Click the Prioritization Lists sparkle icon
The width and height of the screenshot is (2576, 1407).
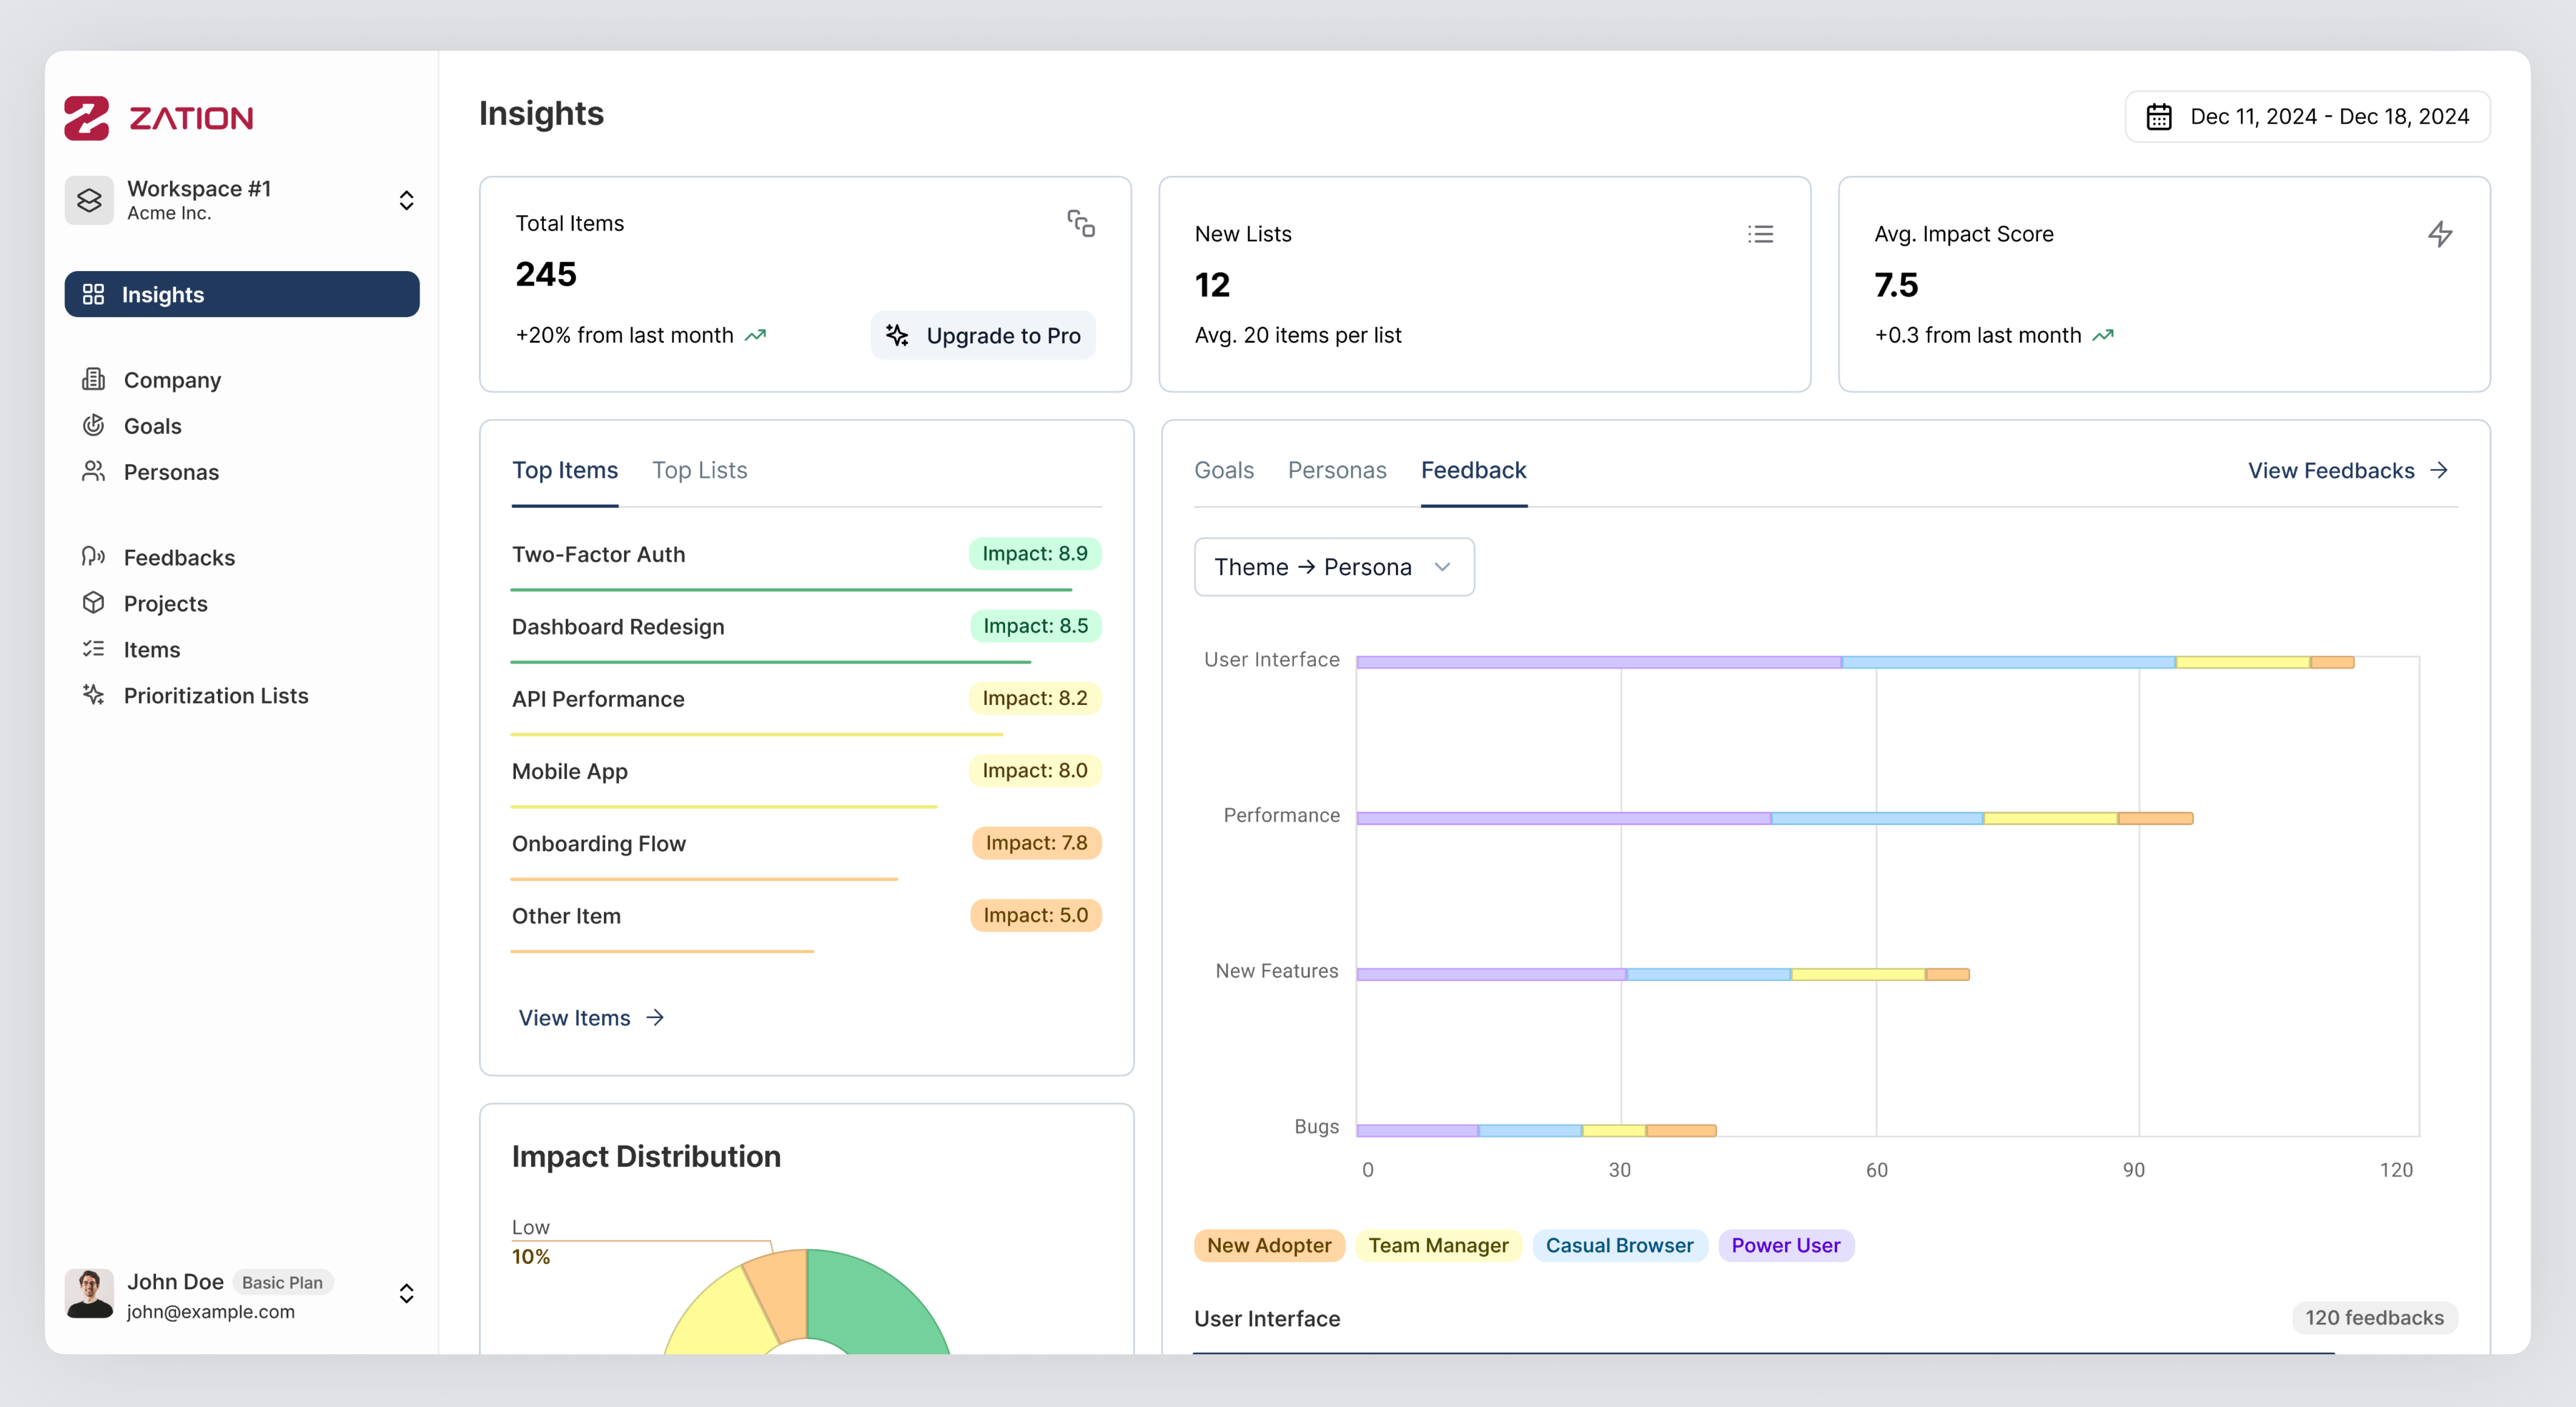93,695
